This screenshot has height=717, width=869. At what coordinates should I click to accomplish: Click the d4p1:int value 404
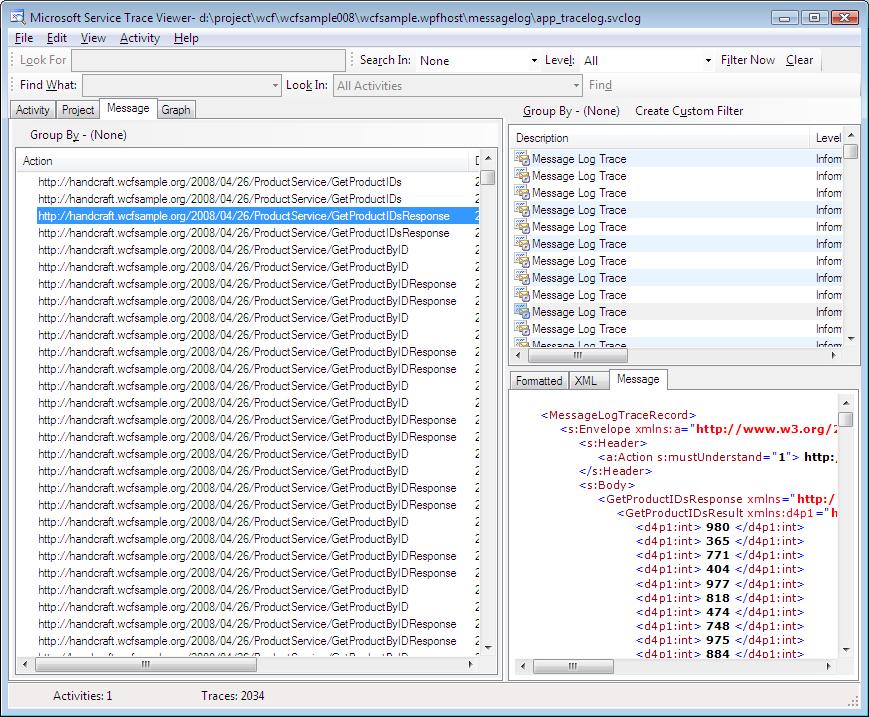[x=718, y=569]
